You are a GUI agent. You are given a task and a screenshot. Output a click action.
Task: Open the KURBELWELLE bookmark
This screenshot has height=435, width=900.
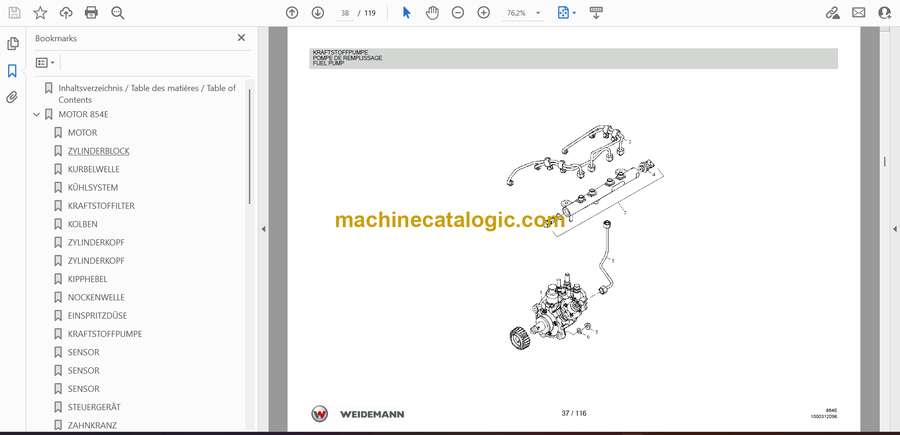tap(94, 169)
